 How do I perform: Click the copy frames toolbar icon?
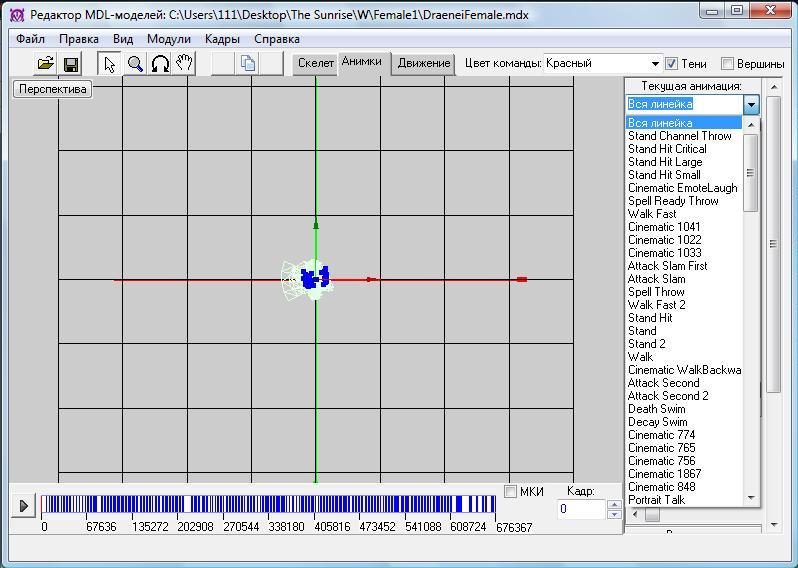248,64
